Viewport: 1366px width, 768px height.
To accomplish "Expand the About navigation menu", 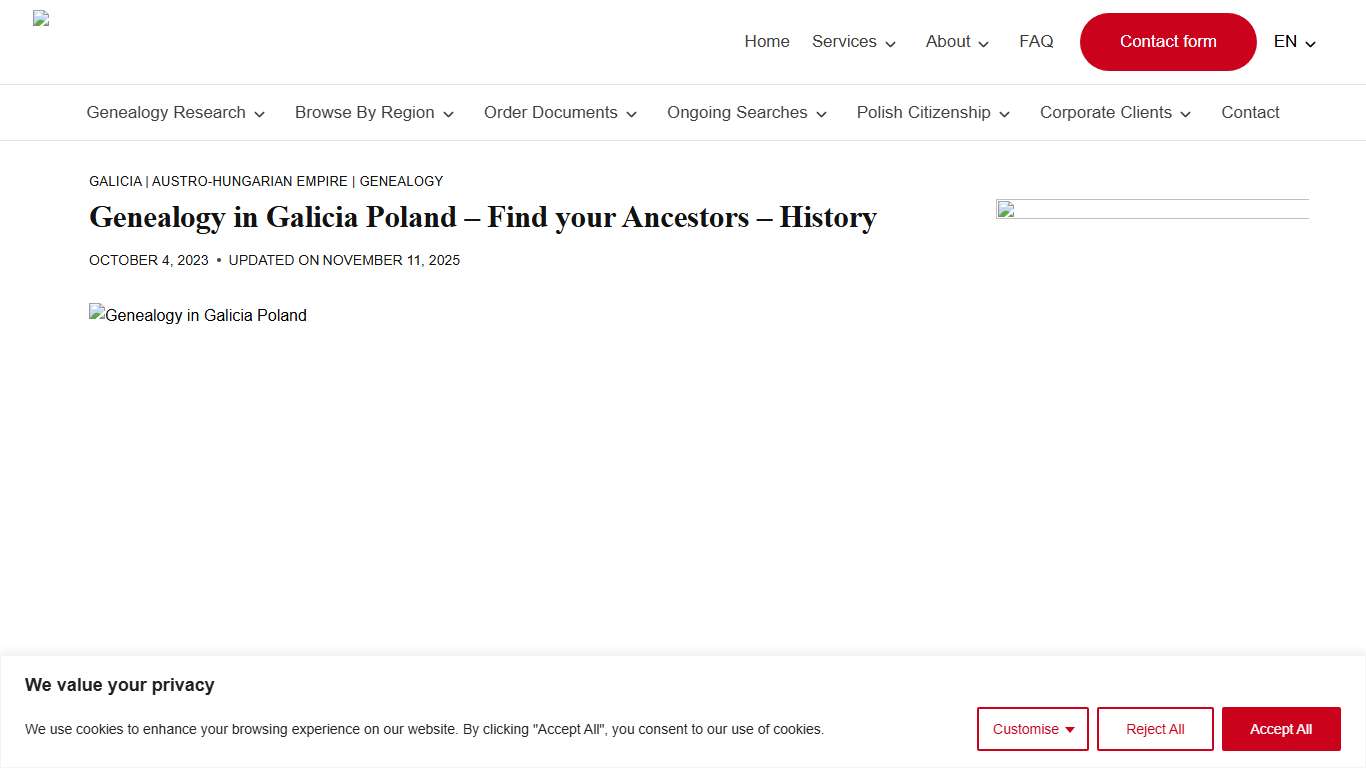I will 948,41.
